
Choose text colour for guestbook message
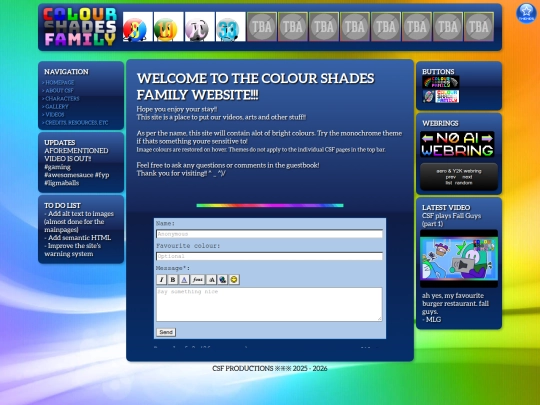tap(184, 280)
